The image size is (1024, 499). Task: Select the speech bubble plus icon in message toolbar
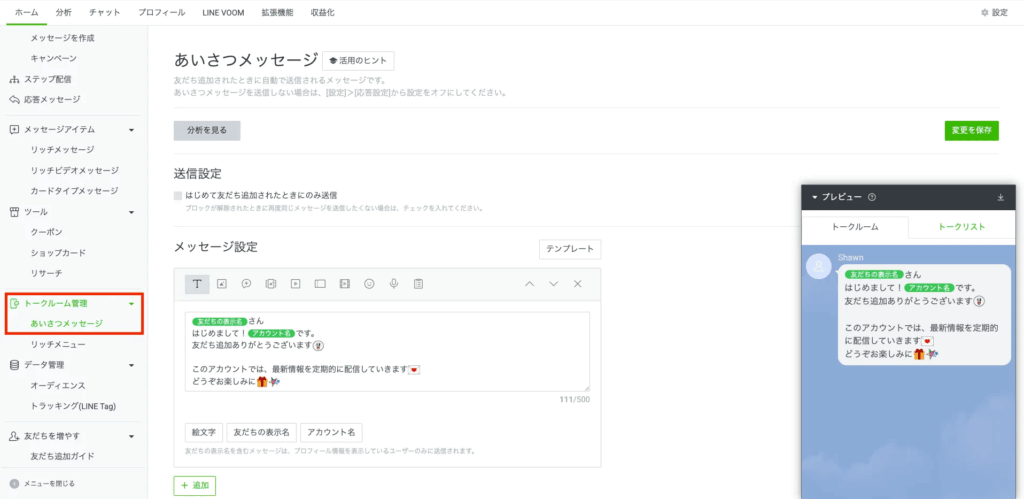(x=246, y=283)
